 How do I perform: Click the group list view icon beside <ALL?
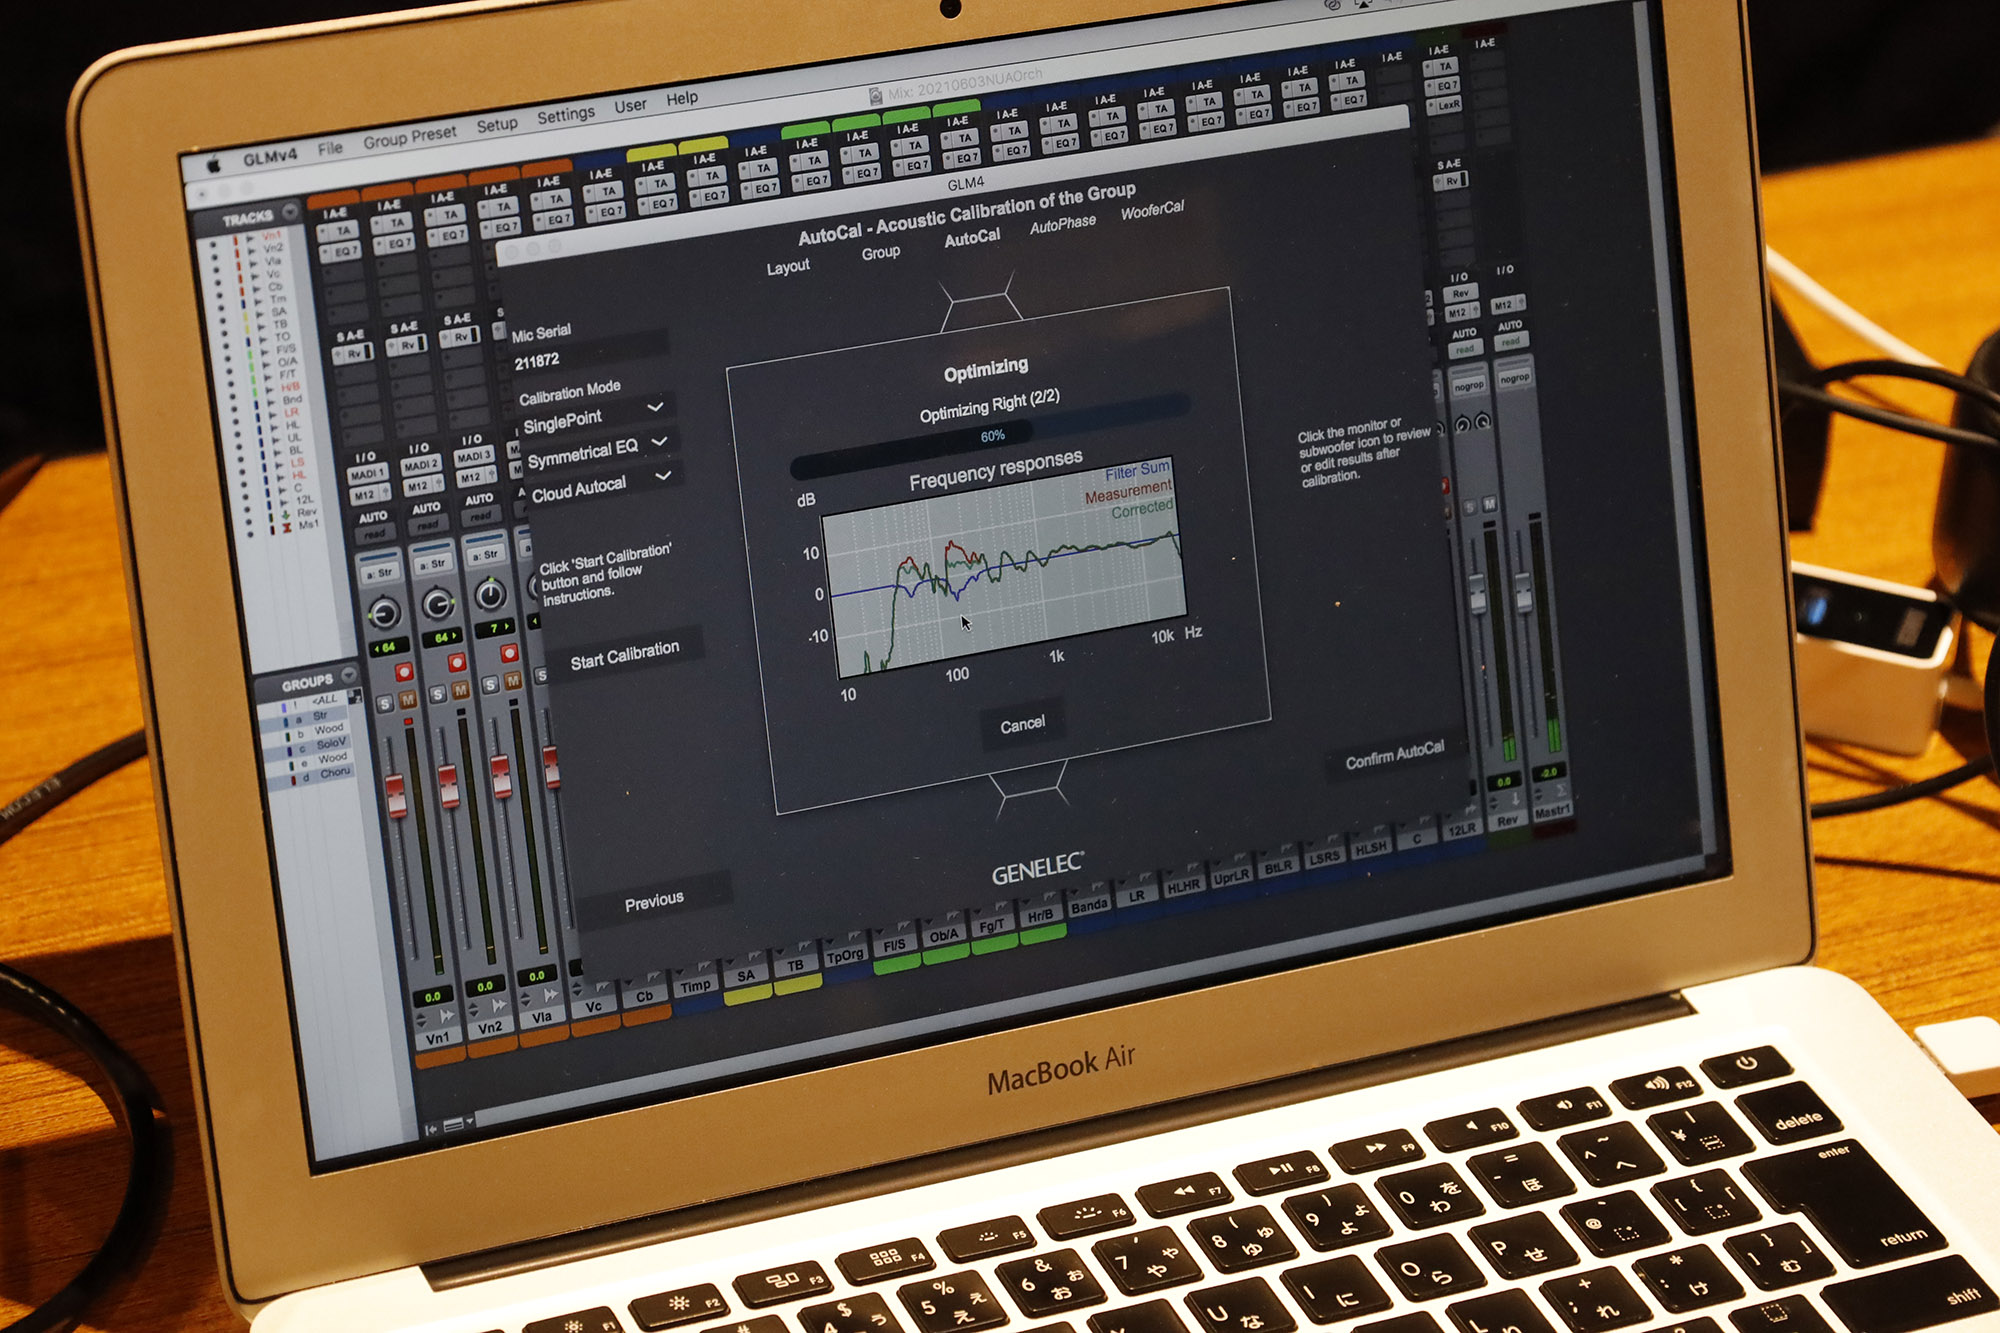[354, 695]
